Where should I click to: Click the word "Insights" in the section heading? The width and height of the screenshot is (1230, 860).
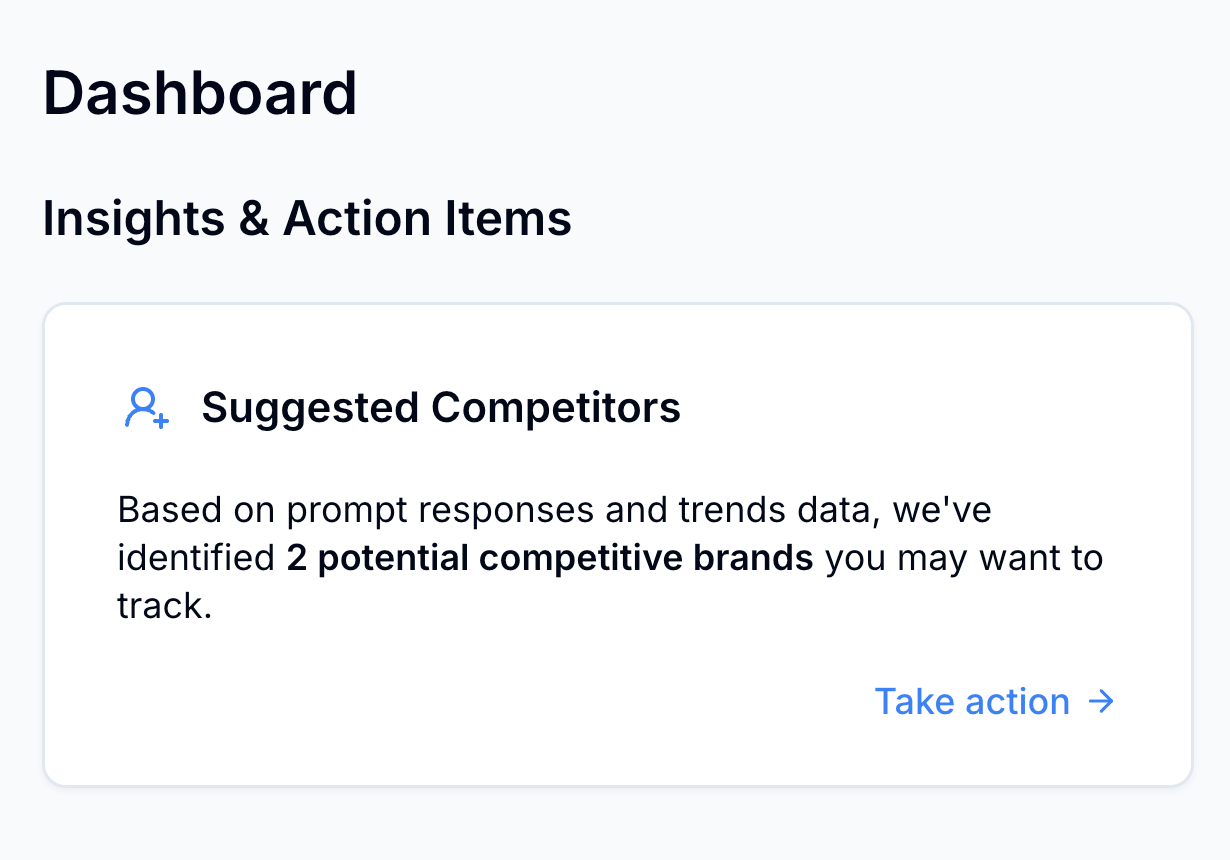coord(134,218)
